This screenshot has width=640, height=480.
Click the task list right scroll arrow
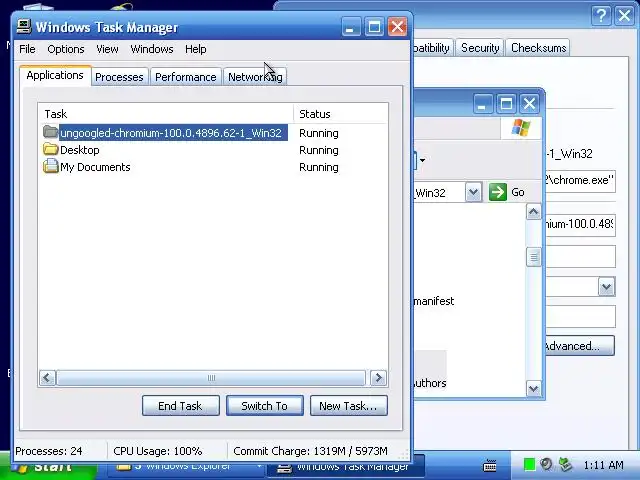pyautogui.click(x=378, y=378)
